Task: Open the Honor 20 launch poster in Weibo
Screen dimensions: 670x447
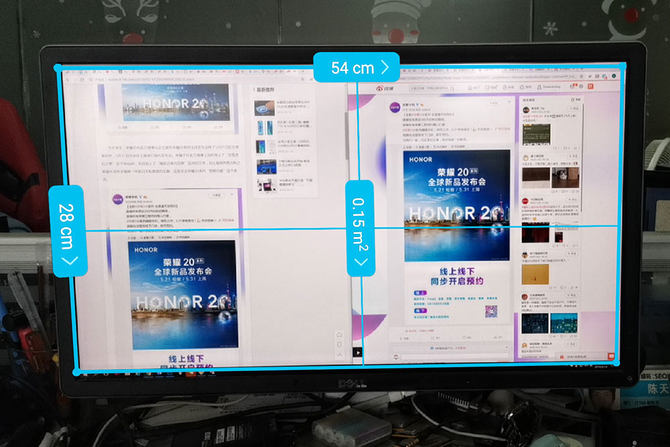Action: pyautogui.click(x=456, y=206)
